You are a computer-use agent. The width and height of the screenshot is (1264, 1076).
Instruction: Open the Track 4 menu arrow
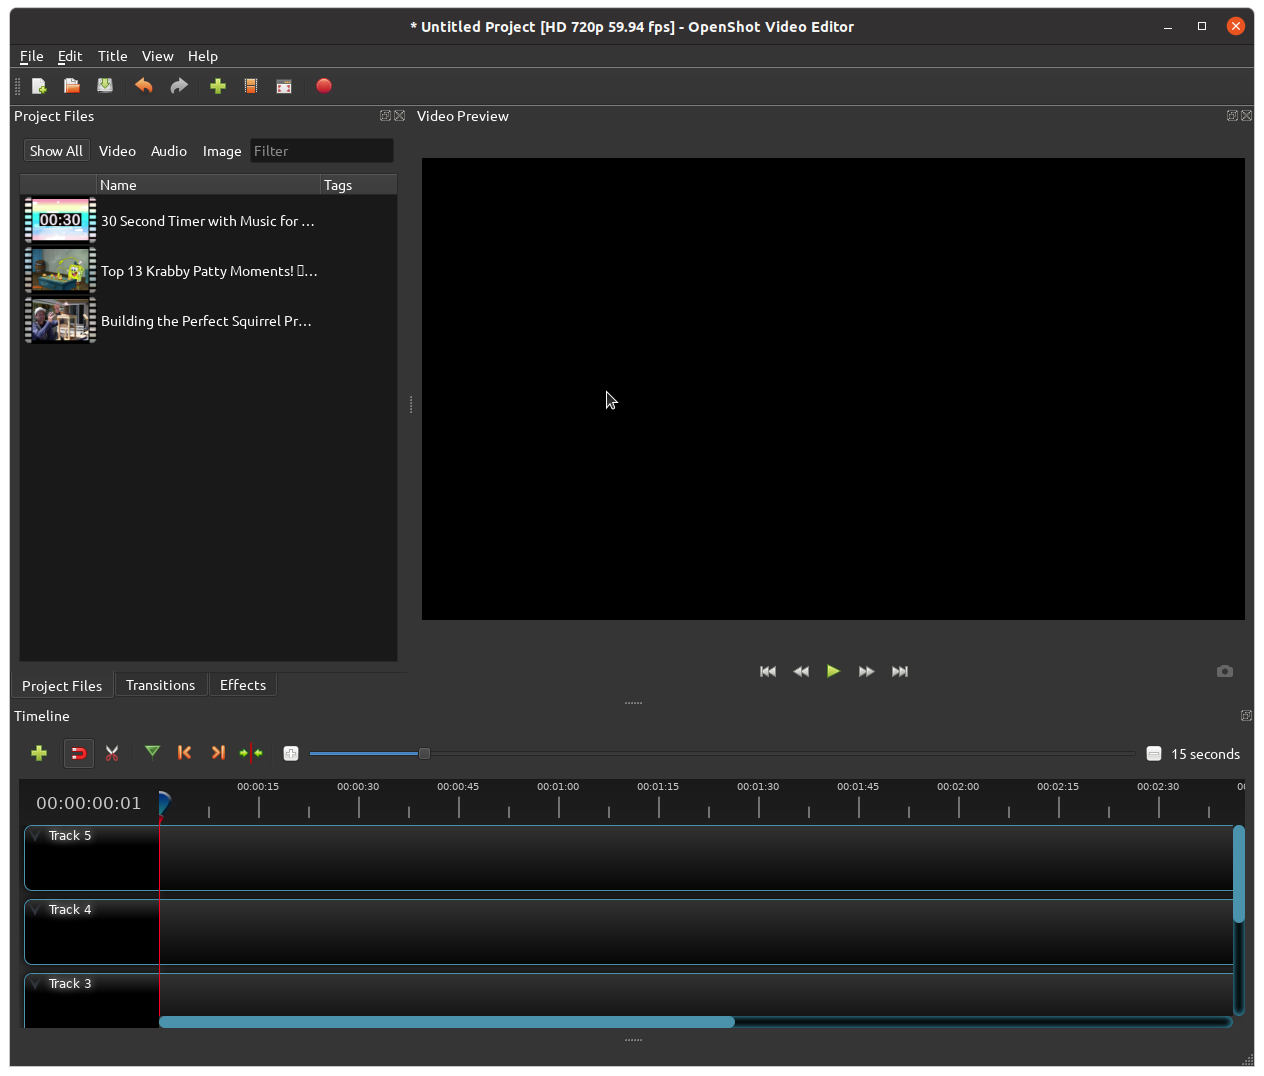(x=36, y=910)
